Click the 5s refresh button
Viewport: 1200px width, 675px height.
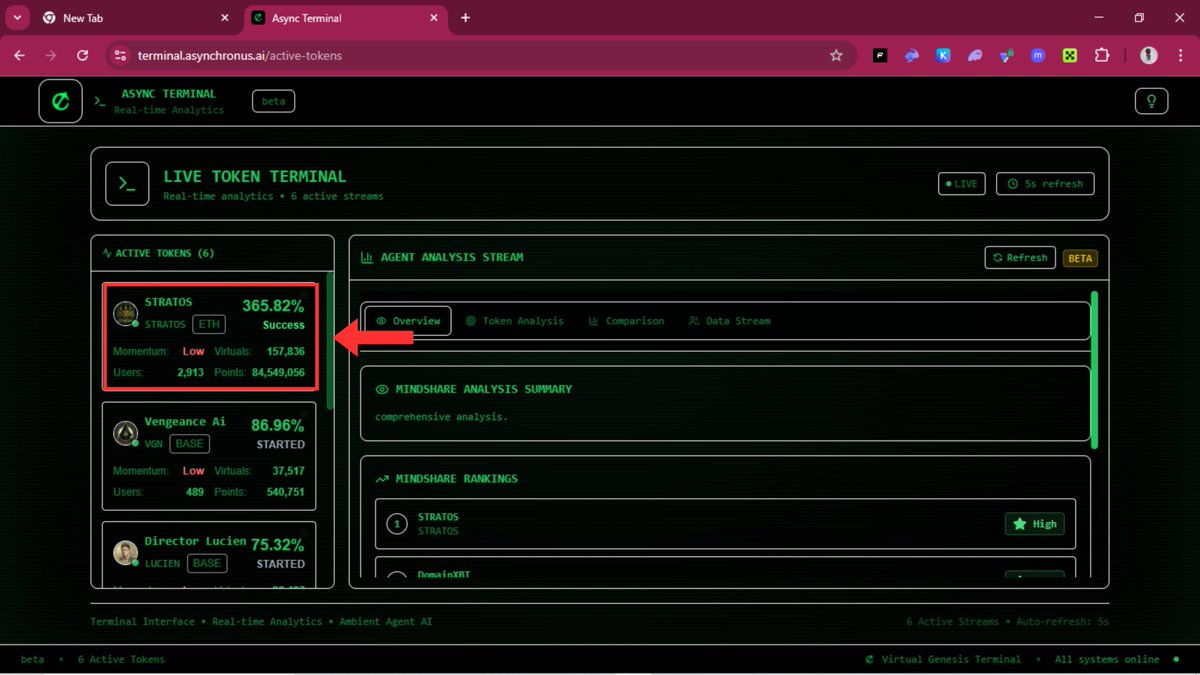(x=1045, y=184)
